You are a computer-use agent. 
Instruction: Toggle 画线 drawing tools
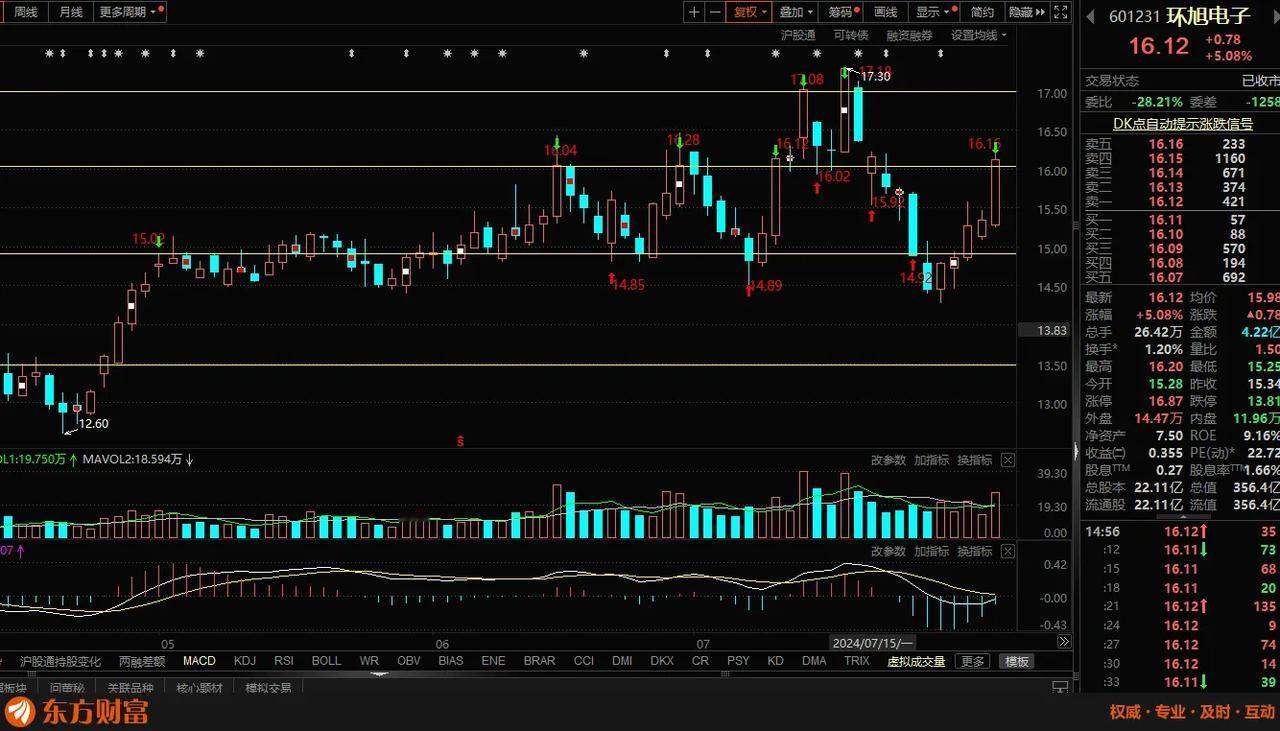click(x=886, y=12)
